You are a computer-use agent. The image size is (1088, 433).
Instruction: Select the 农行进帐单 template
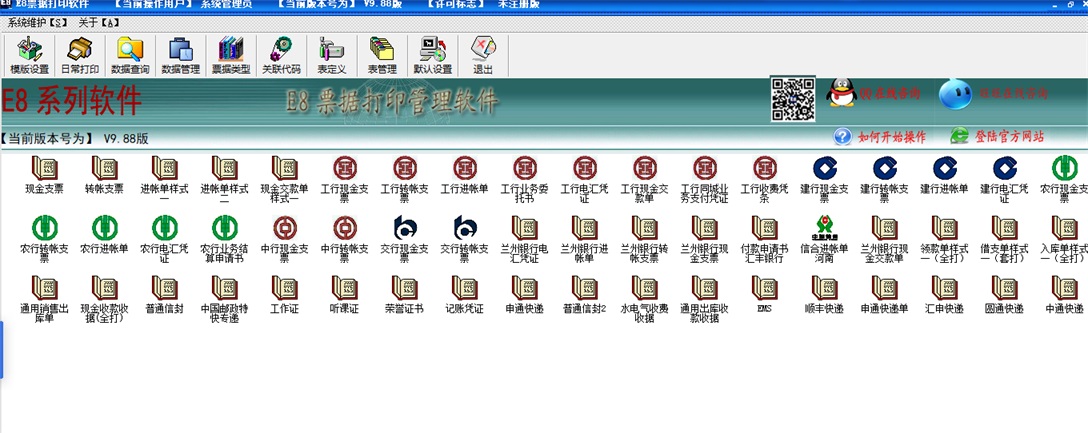coord(104,235)
